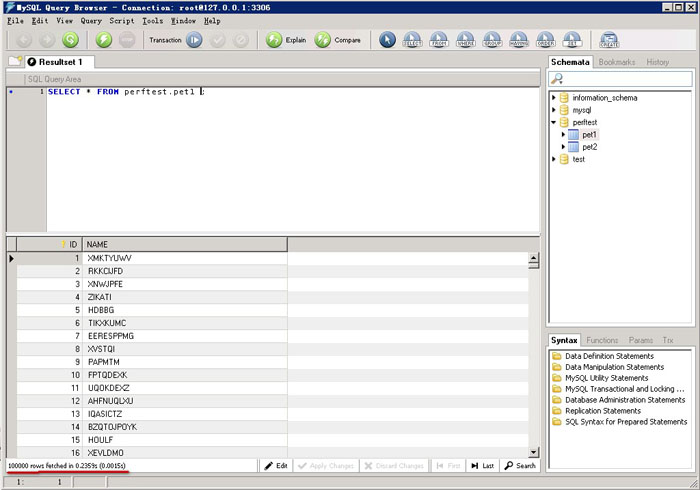The height and width of the screenshot is (490, 700).
Task: Switch to the Bookmarks tab
Action: click(x=617, y=62)
